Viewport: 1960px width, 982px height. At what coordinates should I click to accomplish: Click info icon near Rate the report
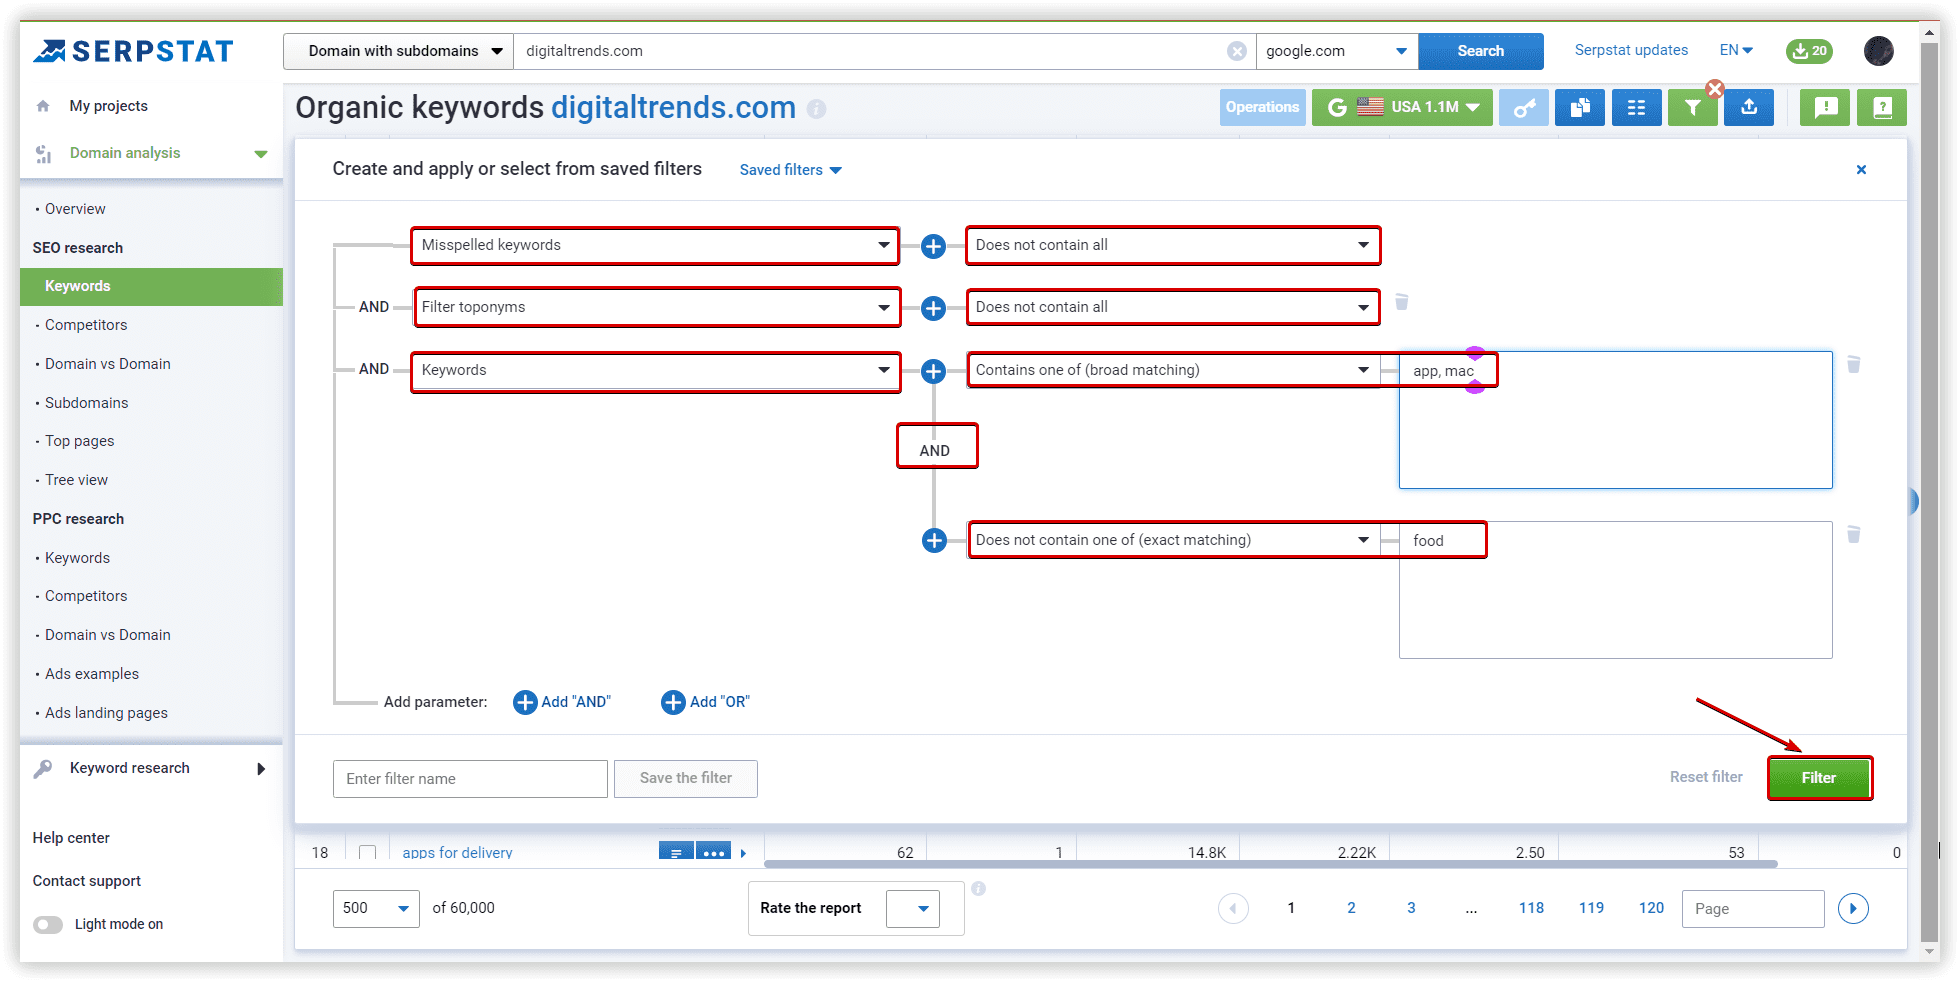click(x=979, y=888)
